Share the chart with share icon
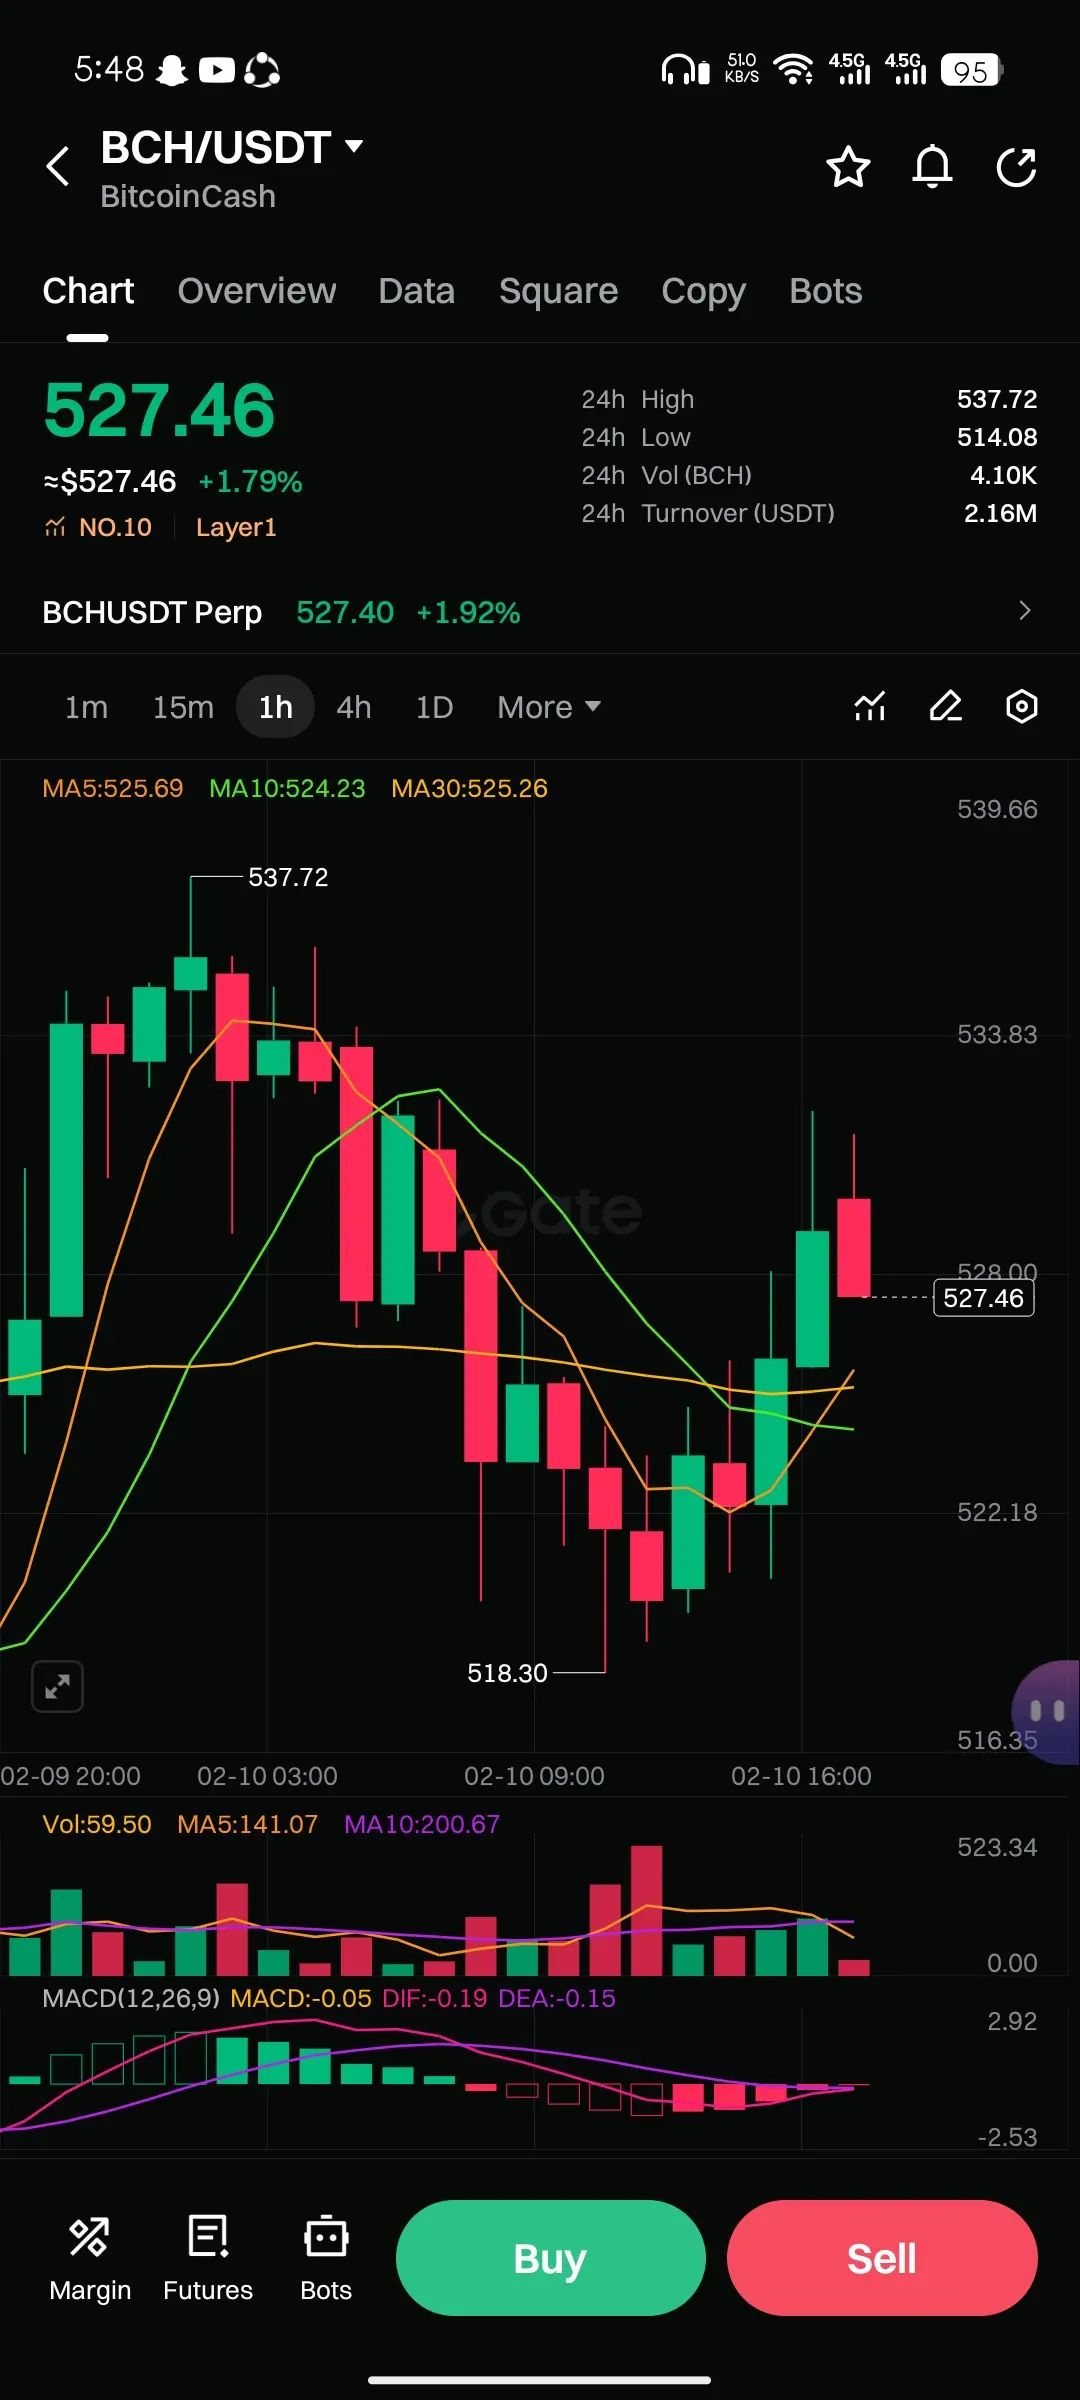Image resolution: width=1080 pixels, height=2400 pixels. pos(1017,166)
